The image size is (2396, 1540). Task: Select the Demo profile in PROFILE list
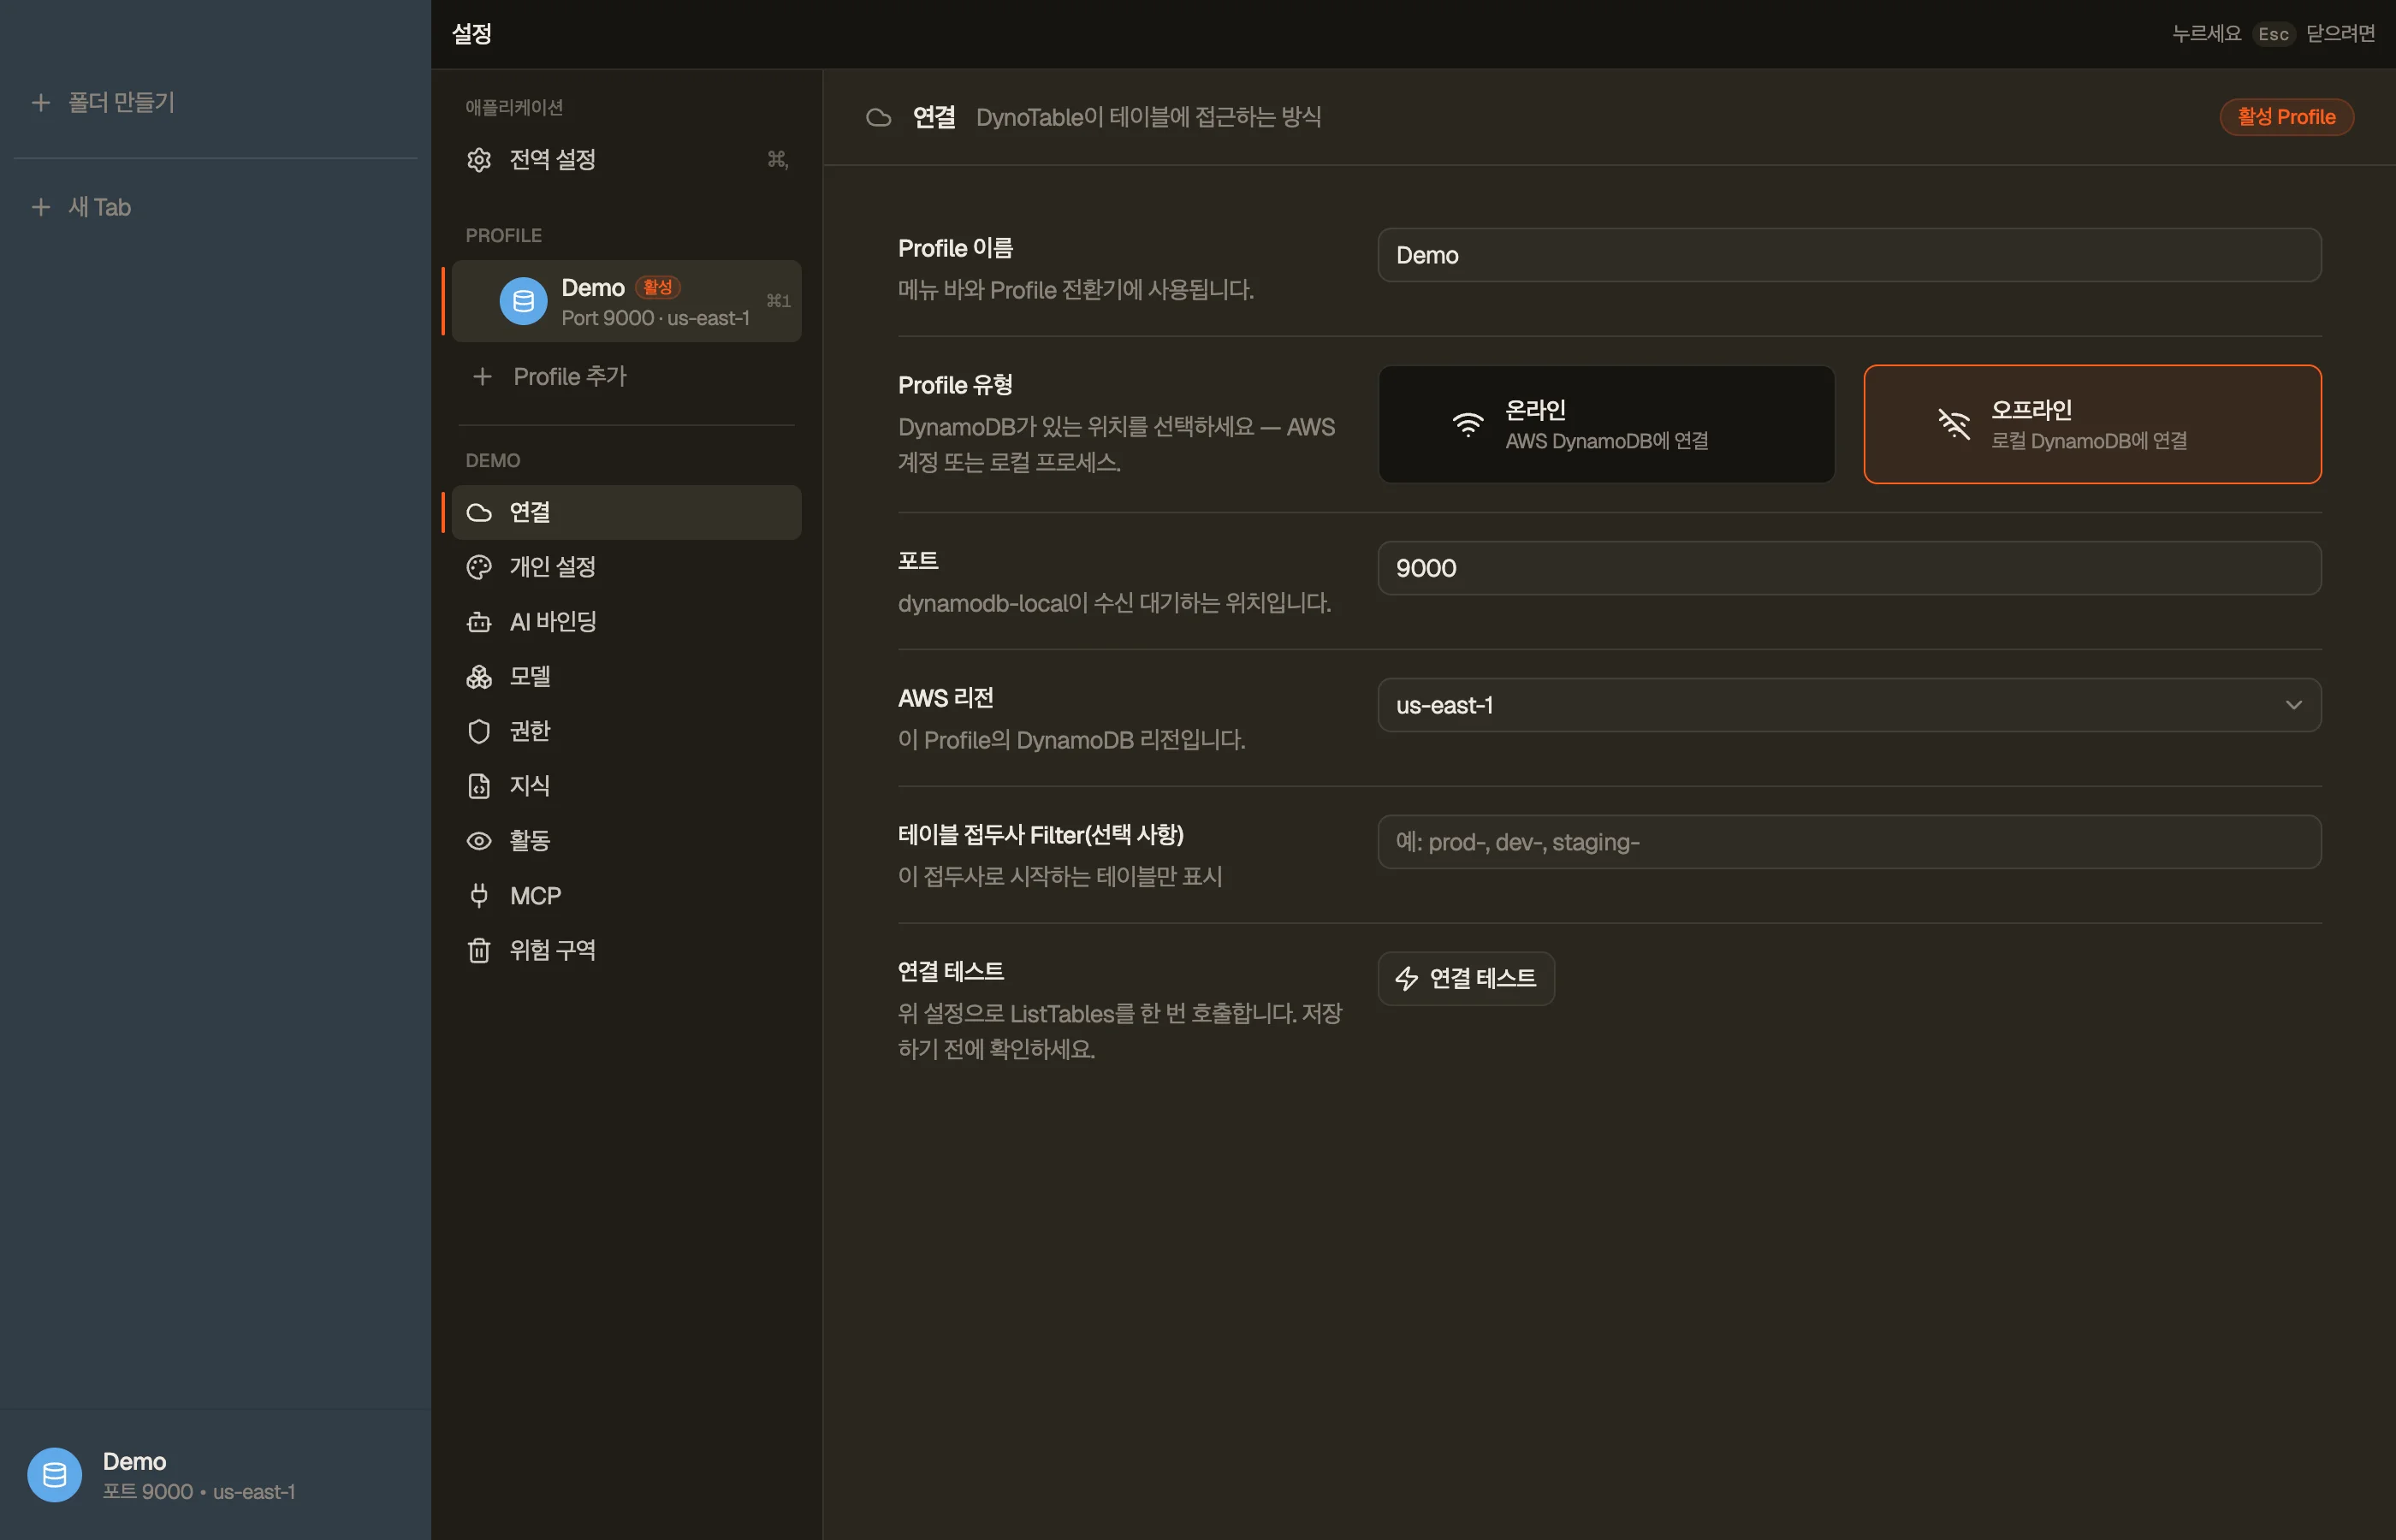tap(626, 301)
